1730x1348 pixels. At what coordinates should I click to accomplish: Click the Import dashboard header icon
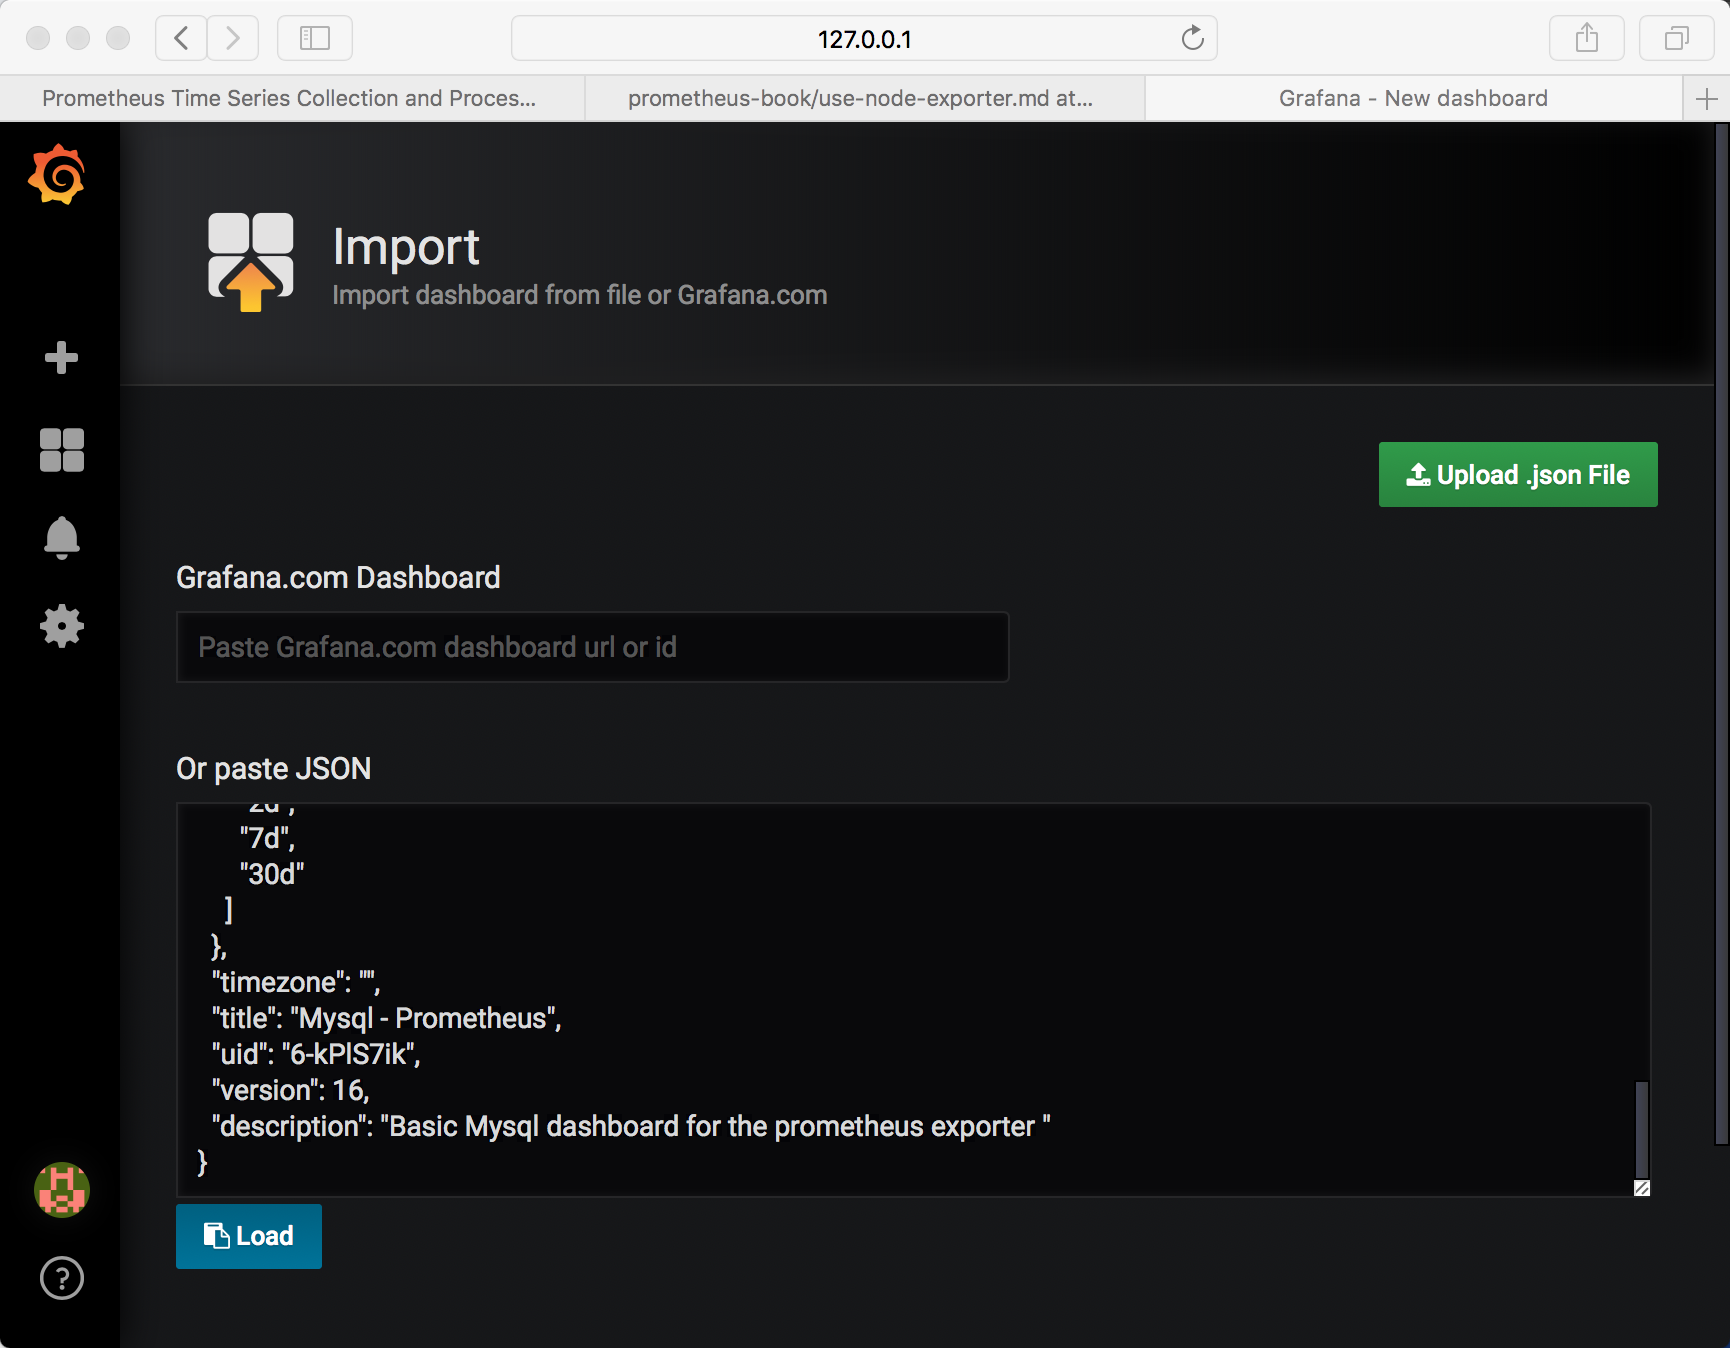pyautogui.click(x=251, y=262)
